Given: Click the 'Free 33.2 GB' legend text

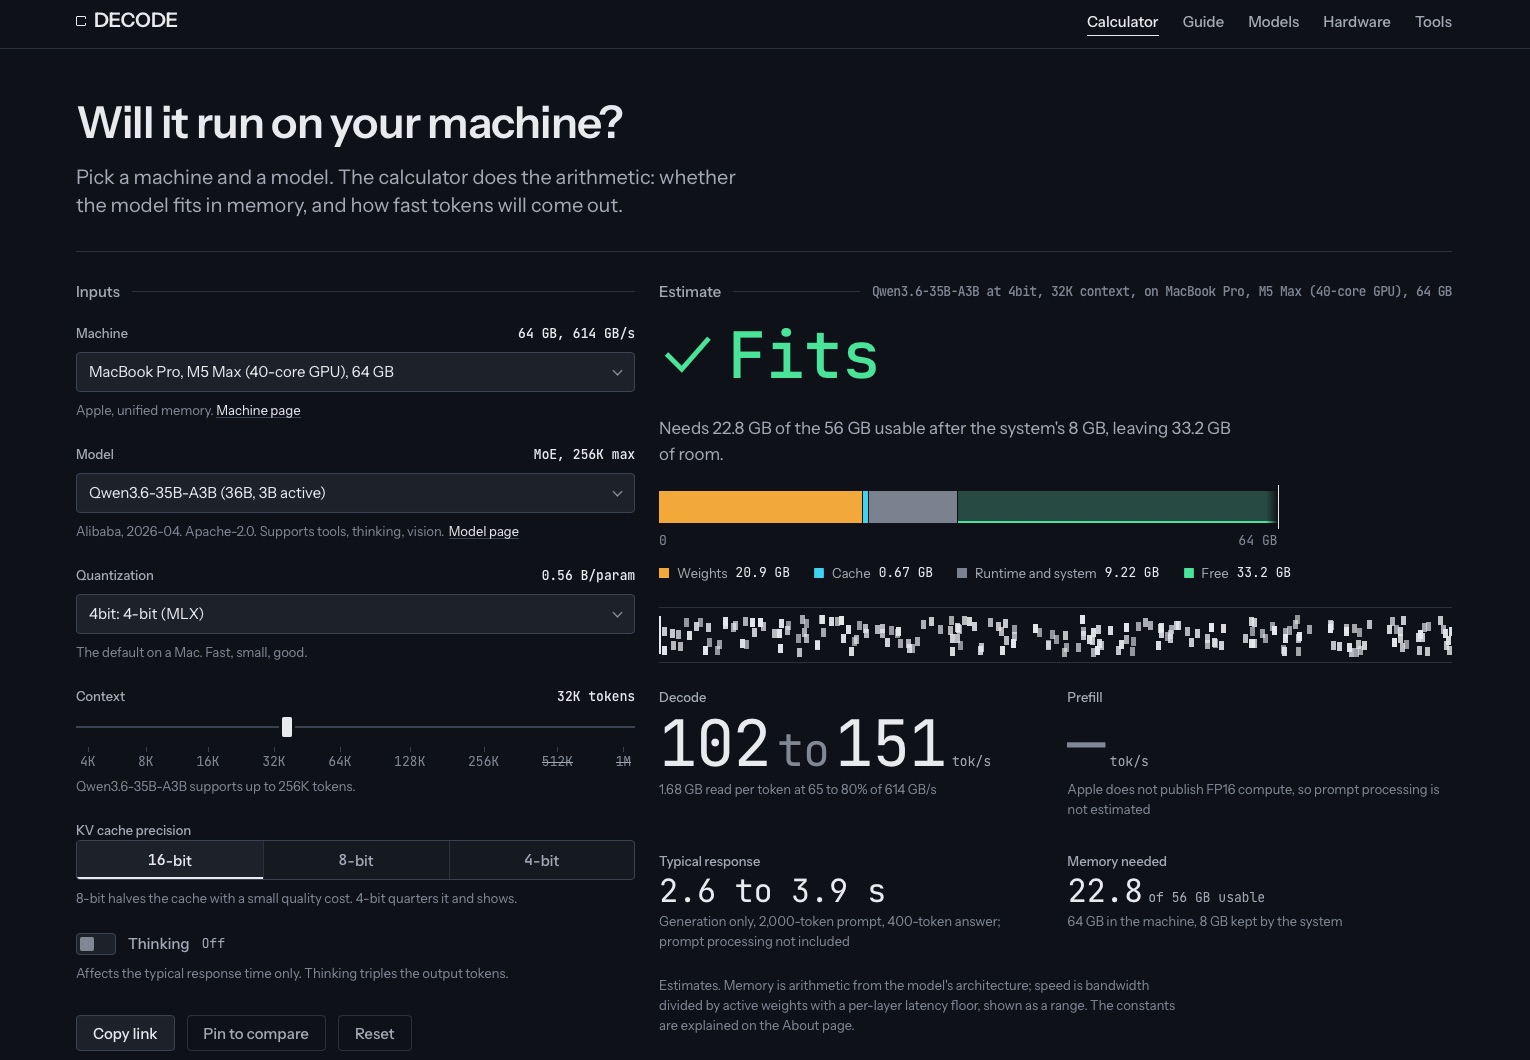Looking at the screenshot, I should [1246, 573].
